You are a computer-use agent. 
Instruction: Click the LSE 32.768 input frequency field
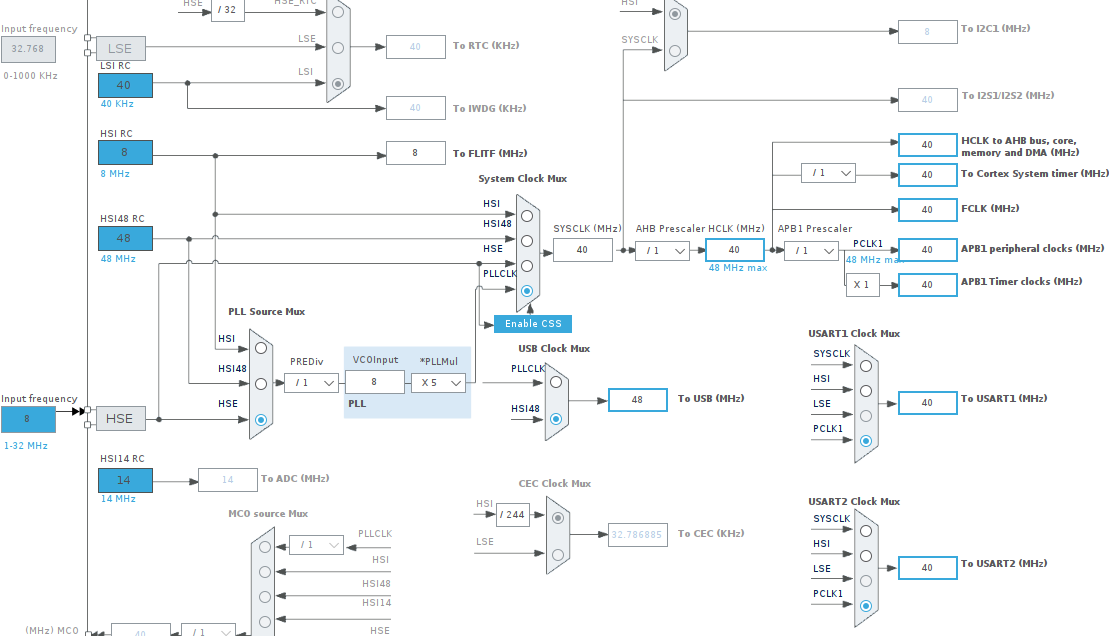click(x=28, y=49)
